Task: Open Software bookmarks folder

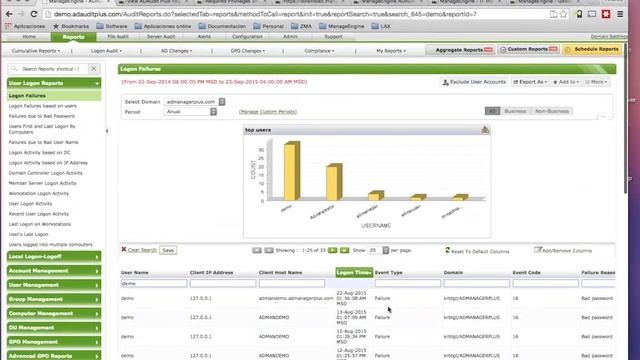Action: coord(112,26)
